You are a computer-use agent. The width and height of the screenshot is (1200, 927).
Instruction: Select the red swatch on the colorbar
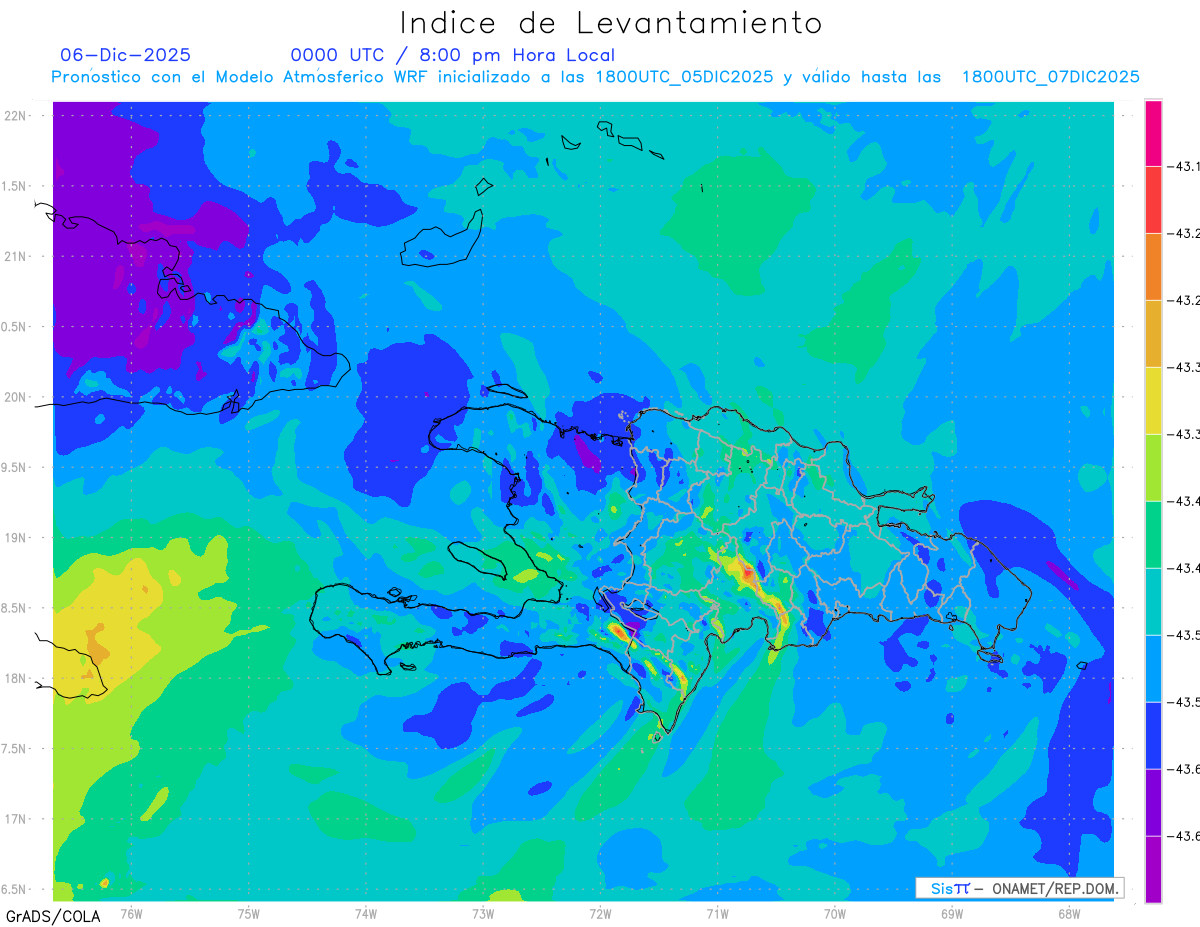coord(1153,199)
